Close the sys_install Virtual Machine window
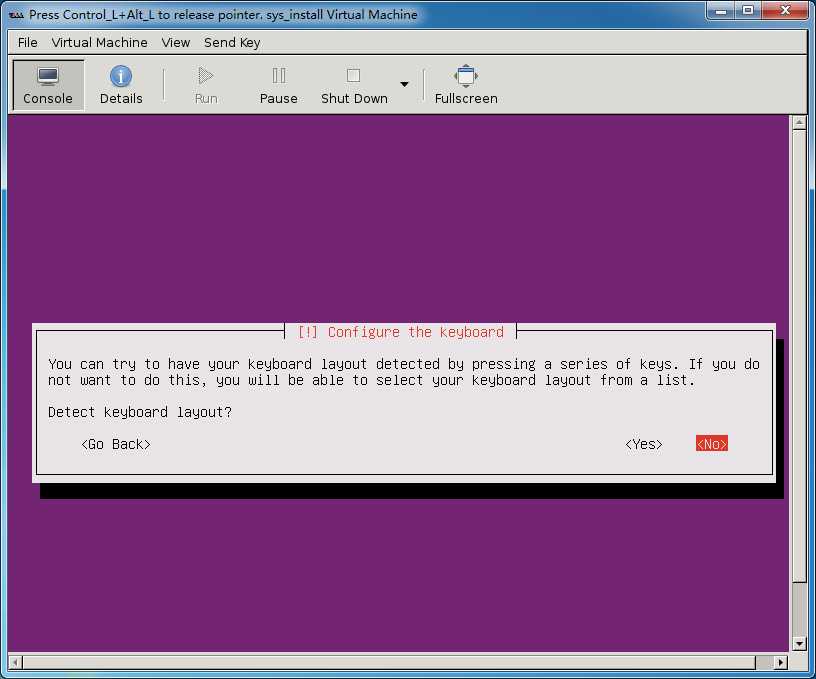Viewport: 816px width, 679px height. tap(785, 10)
